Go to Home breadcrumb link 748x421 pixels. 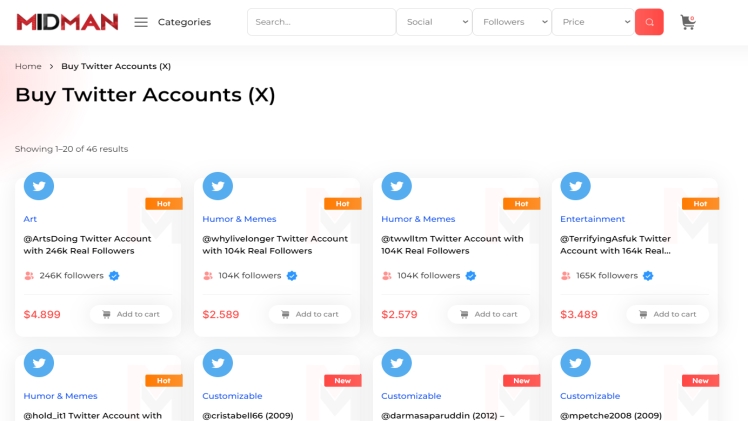tap(28, 66)
